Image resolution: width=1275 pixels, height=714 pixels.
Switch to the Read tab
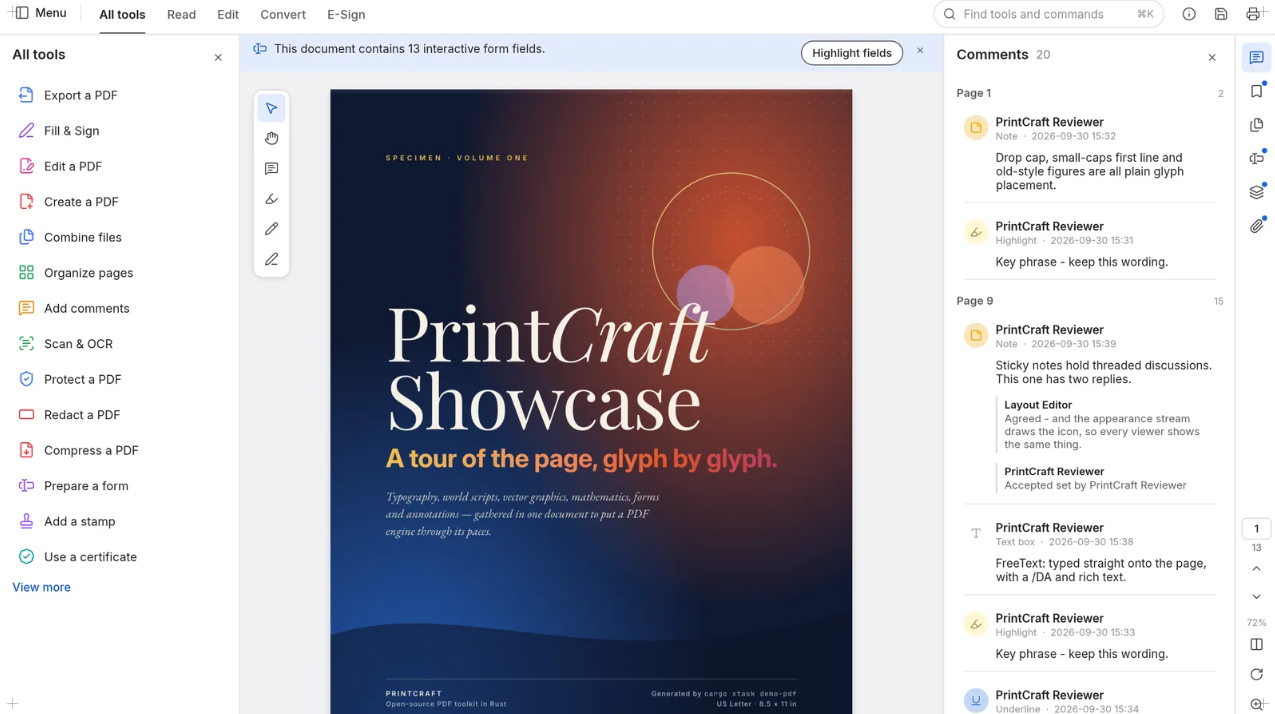click(x=181, y=14)
